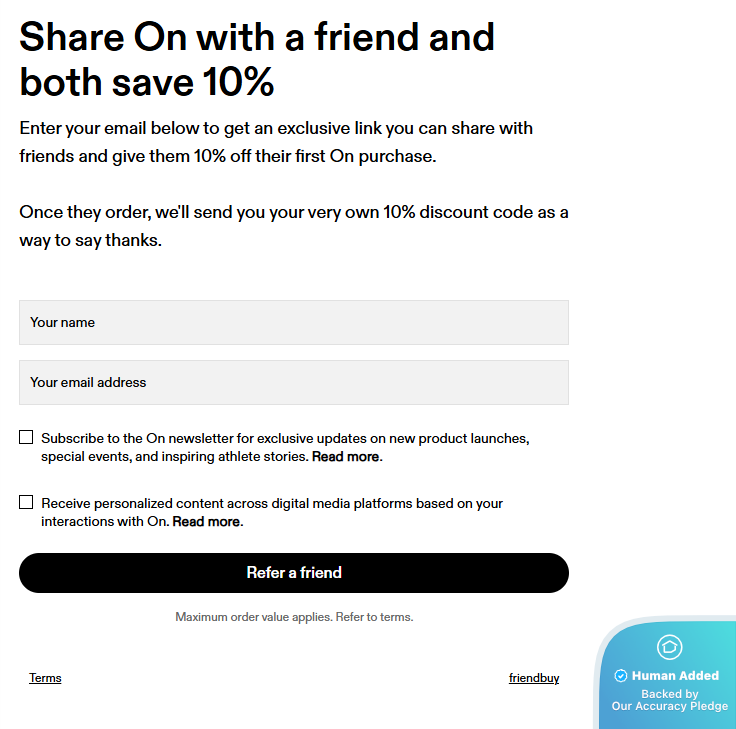Click the Backed by text in badge

[x=670, y=693]
